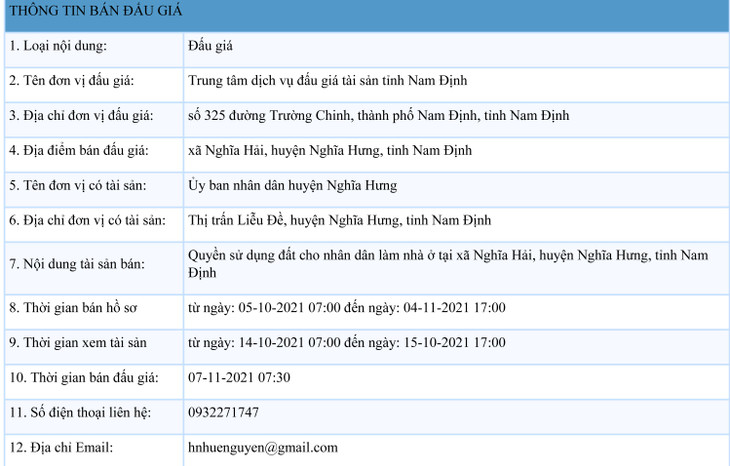
Task: Click the 'Địa chỉ đơn vị đấu giá' label
Action: (81, 116)
